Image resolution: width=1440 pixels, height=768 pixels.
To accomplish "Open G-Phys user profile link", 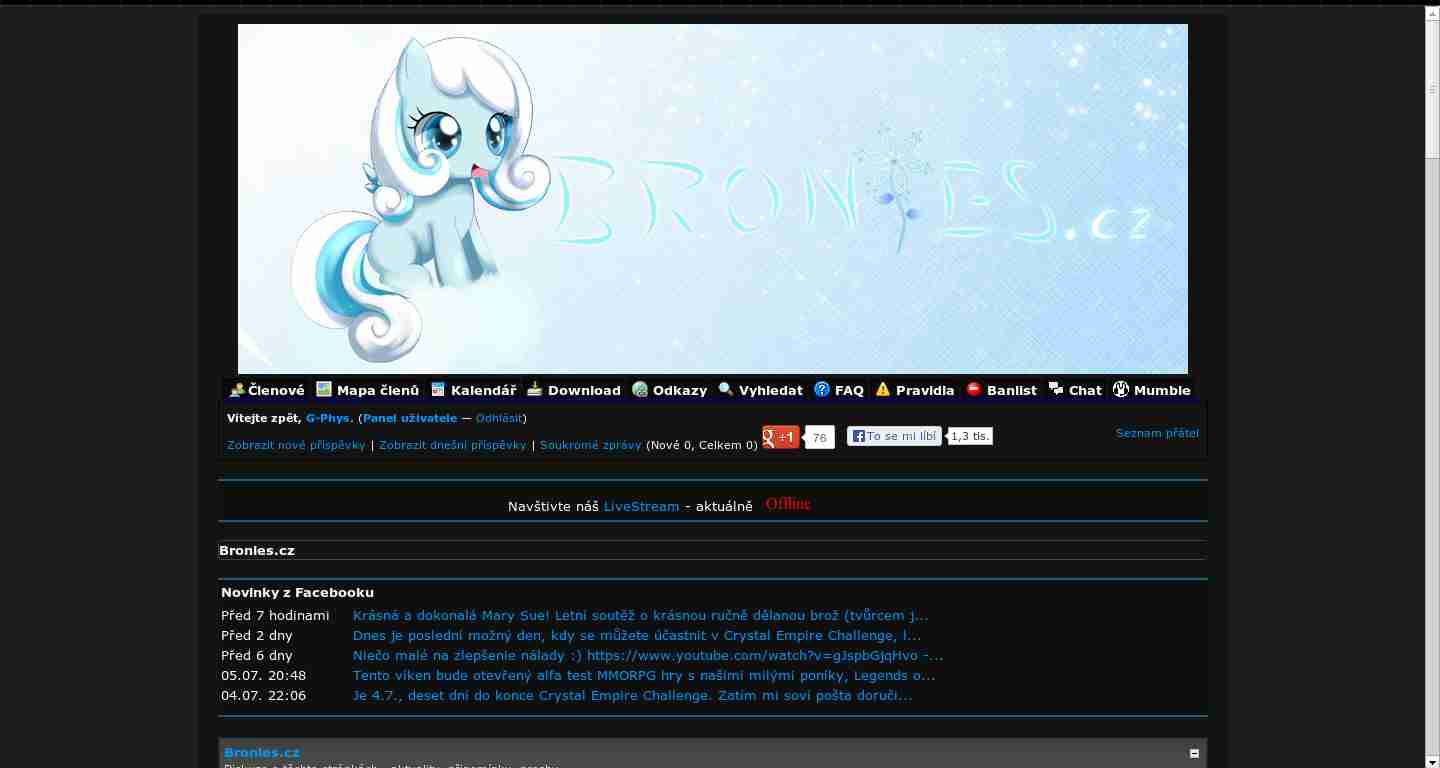I will (x=328, y=418).
